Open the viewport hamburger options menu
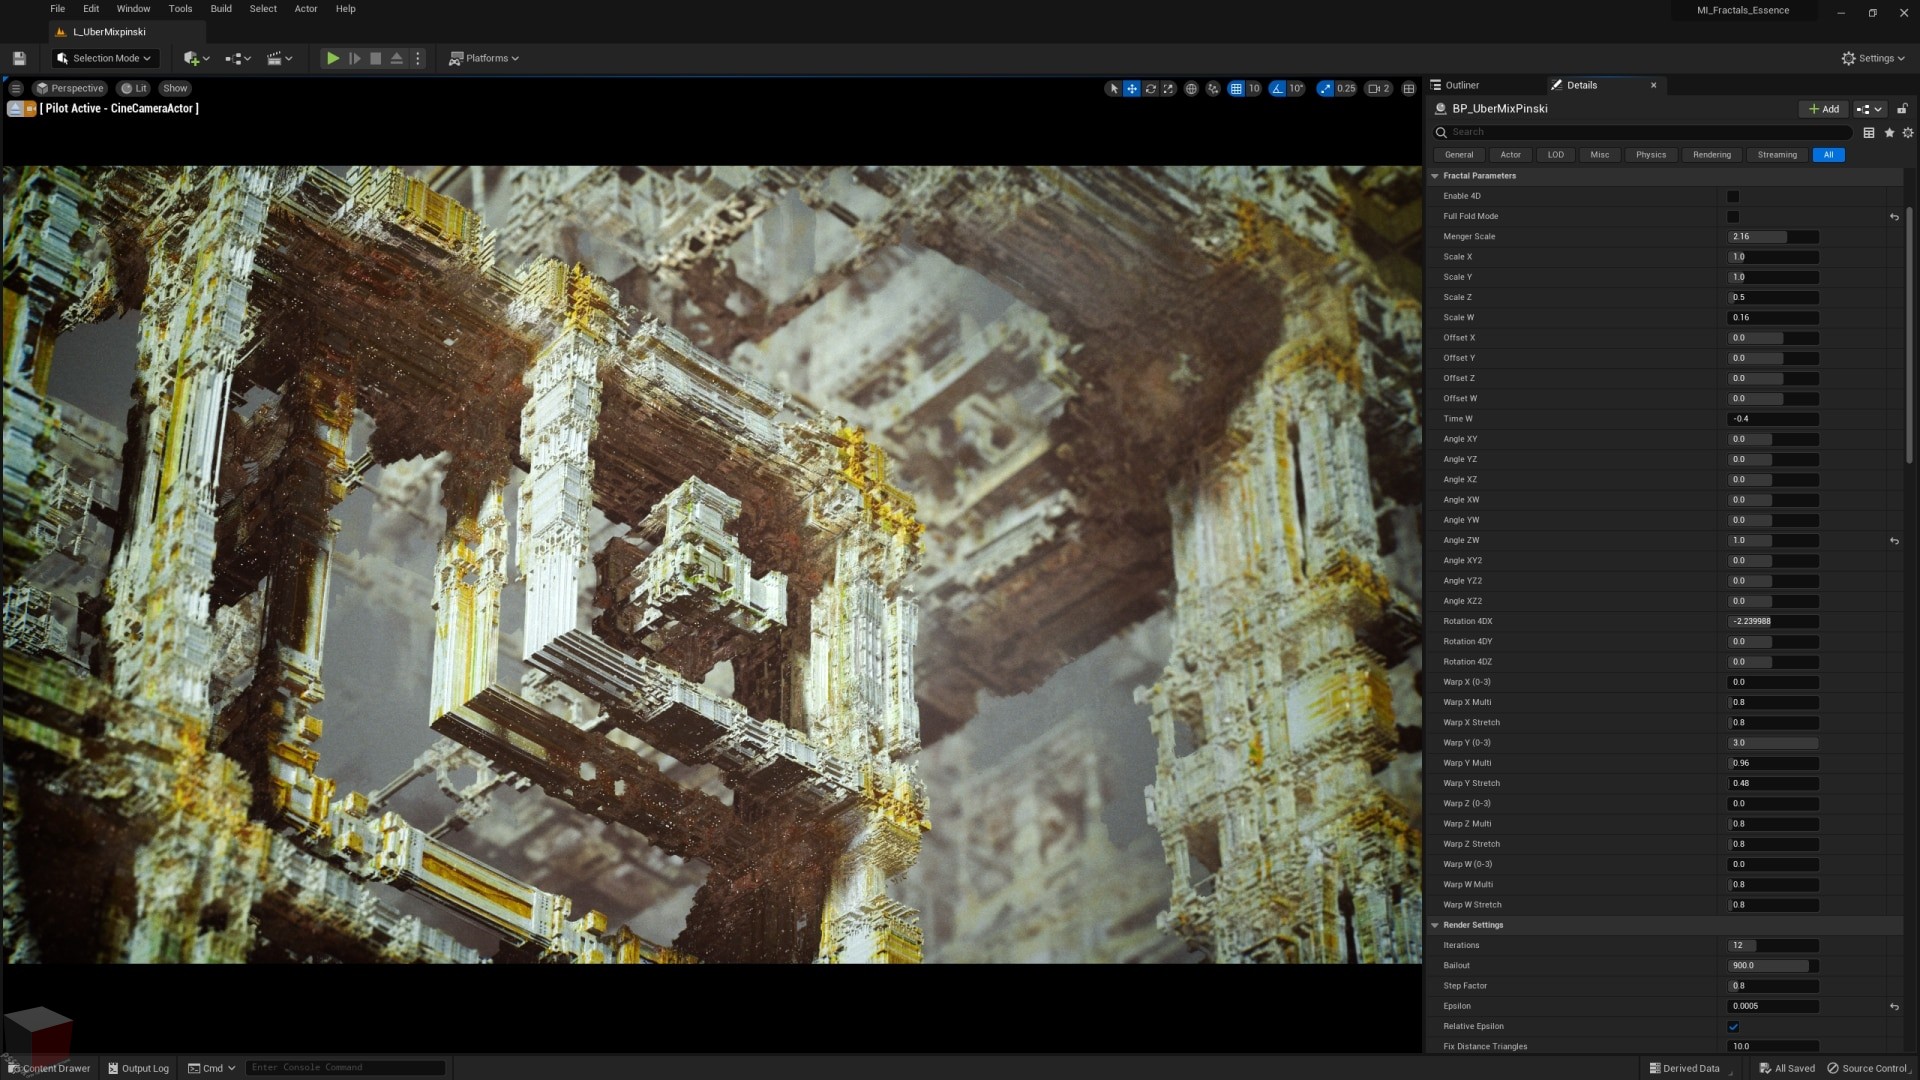Screen dimensions: 1920x1080 click(x=16, y=88)
